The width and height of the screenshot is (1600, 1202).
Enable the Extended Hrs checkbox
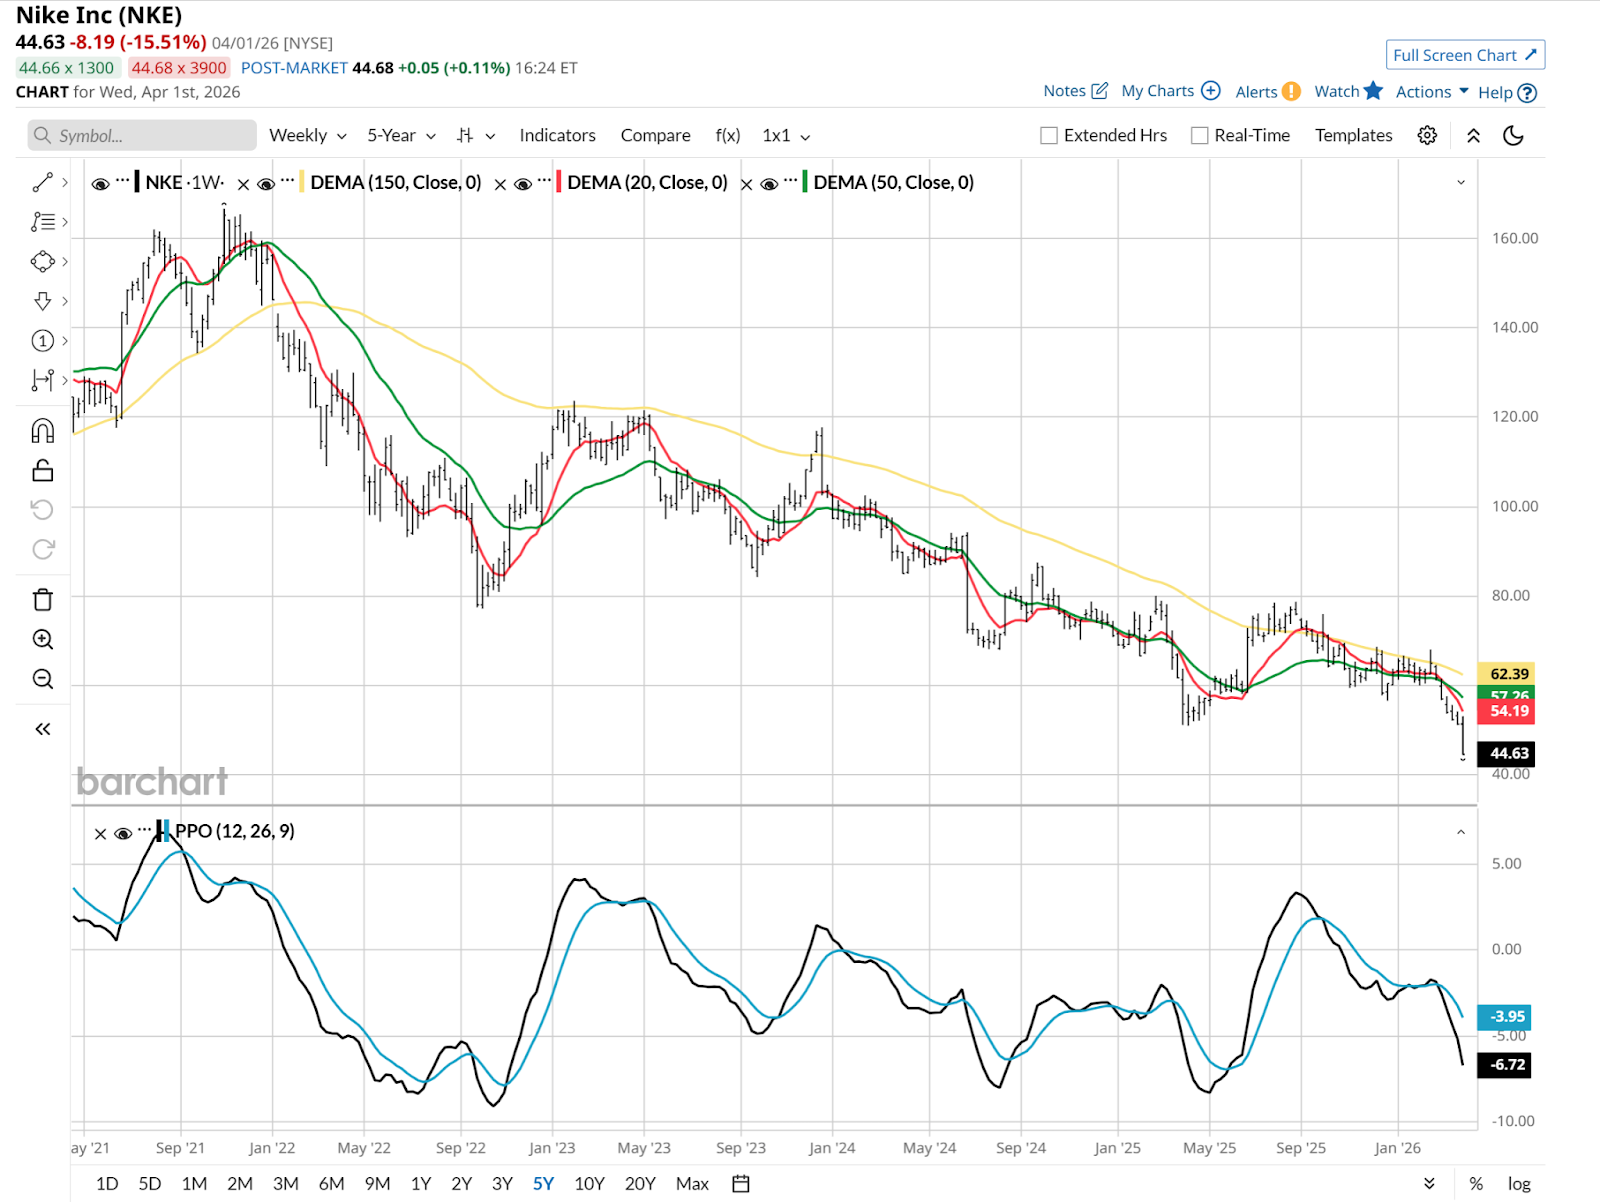pos(1049,136)
